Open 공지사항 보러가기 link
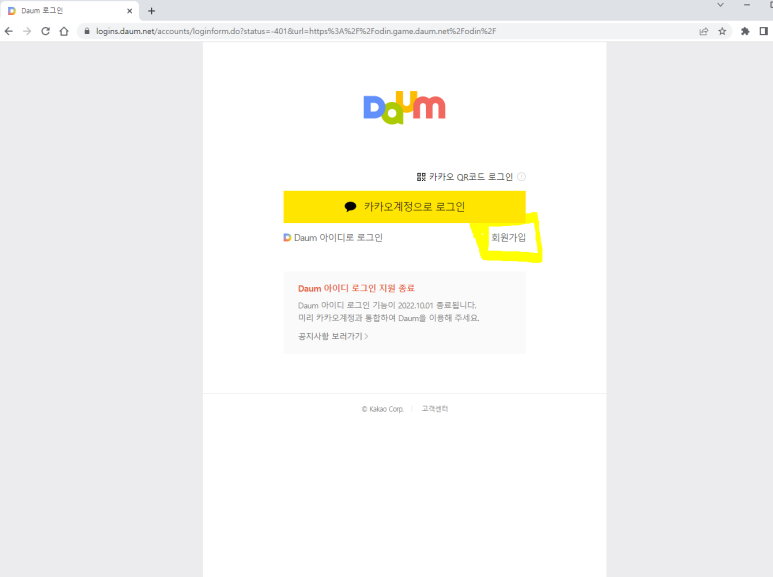Screen dimensions: 773x577 click(x=333, y=336)
